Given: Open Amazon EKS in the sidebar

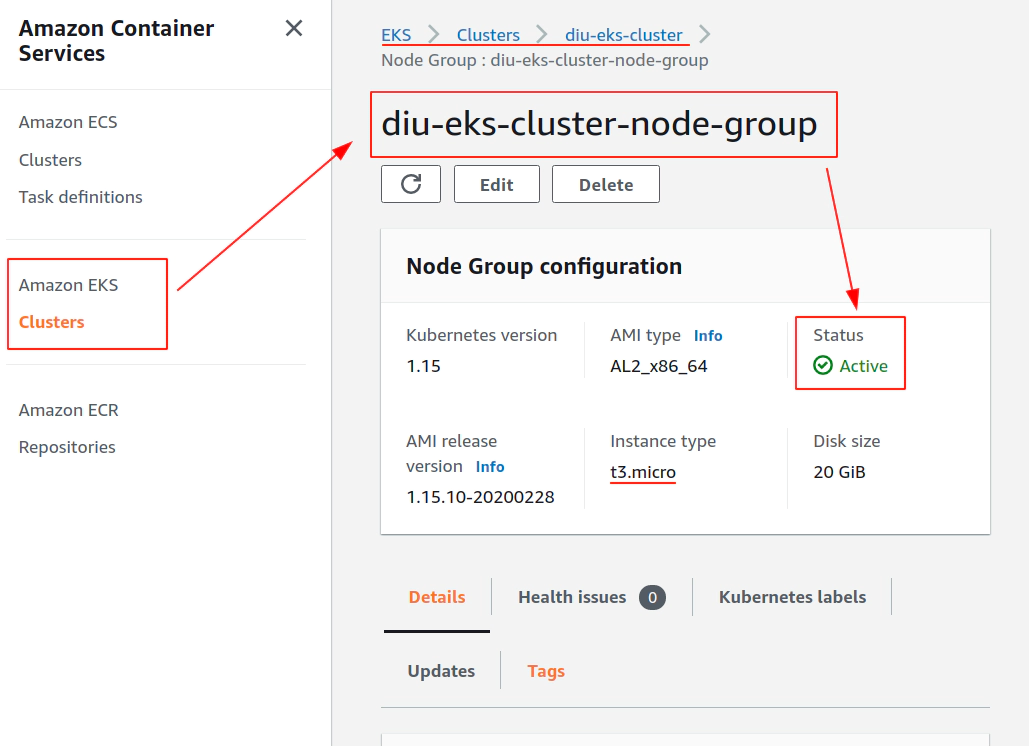Looking at the screenshot, I should pos(68,285).
